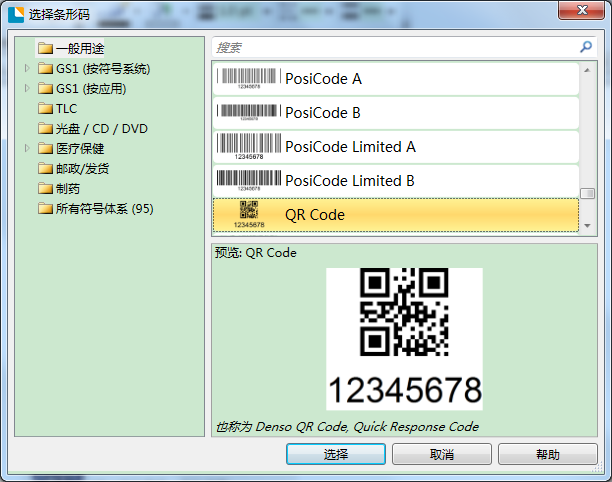The width and height of the screenshot is (612, 482).
Task: Select 光盘 / CD / DVD category label
Action: point(101,128)
